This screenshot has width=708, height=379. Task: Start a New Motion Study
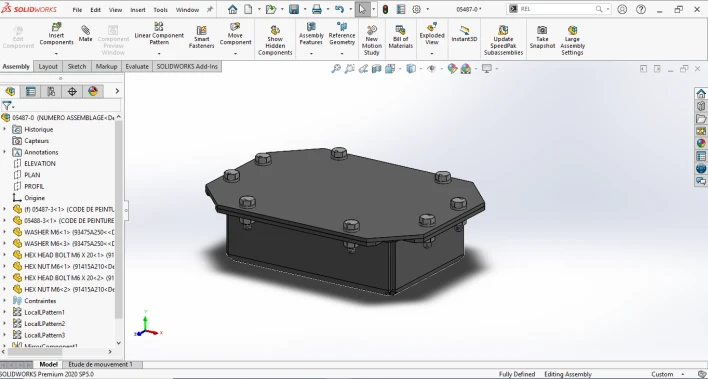pyautogui.click(x=372, y=41)
